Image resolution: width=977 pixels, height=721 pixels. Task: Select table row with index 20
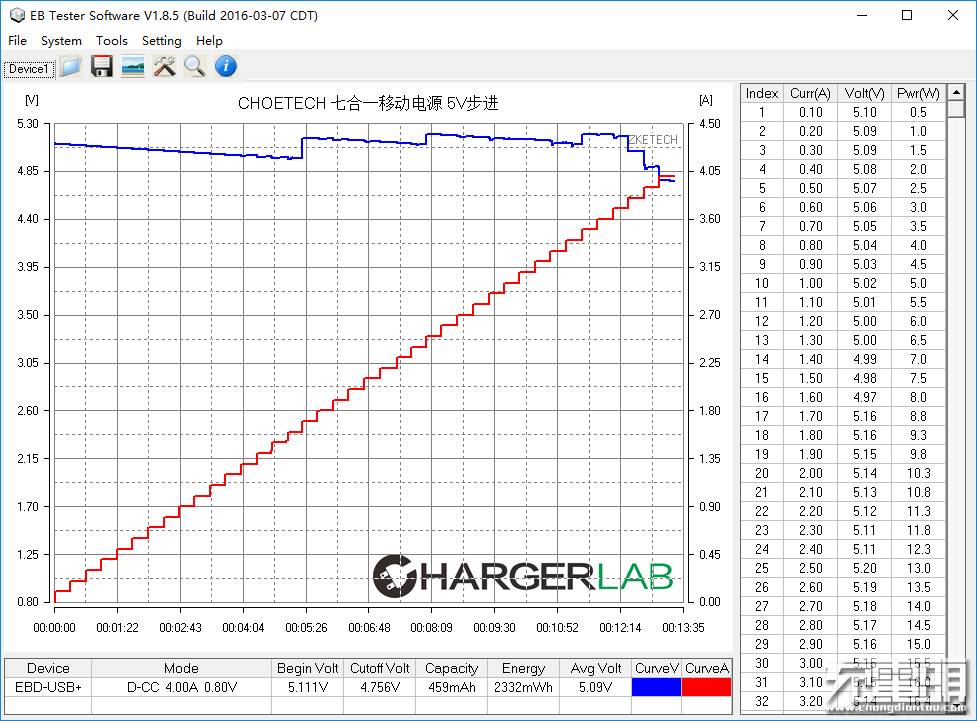coord(843,473)
